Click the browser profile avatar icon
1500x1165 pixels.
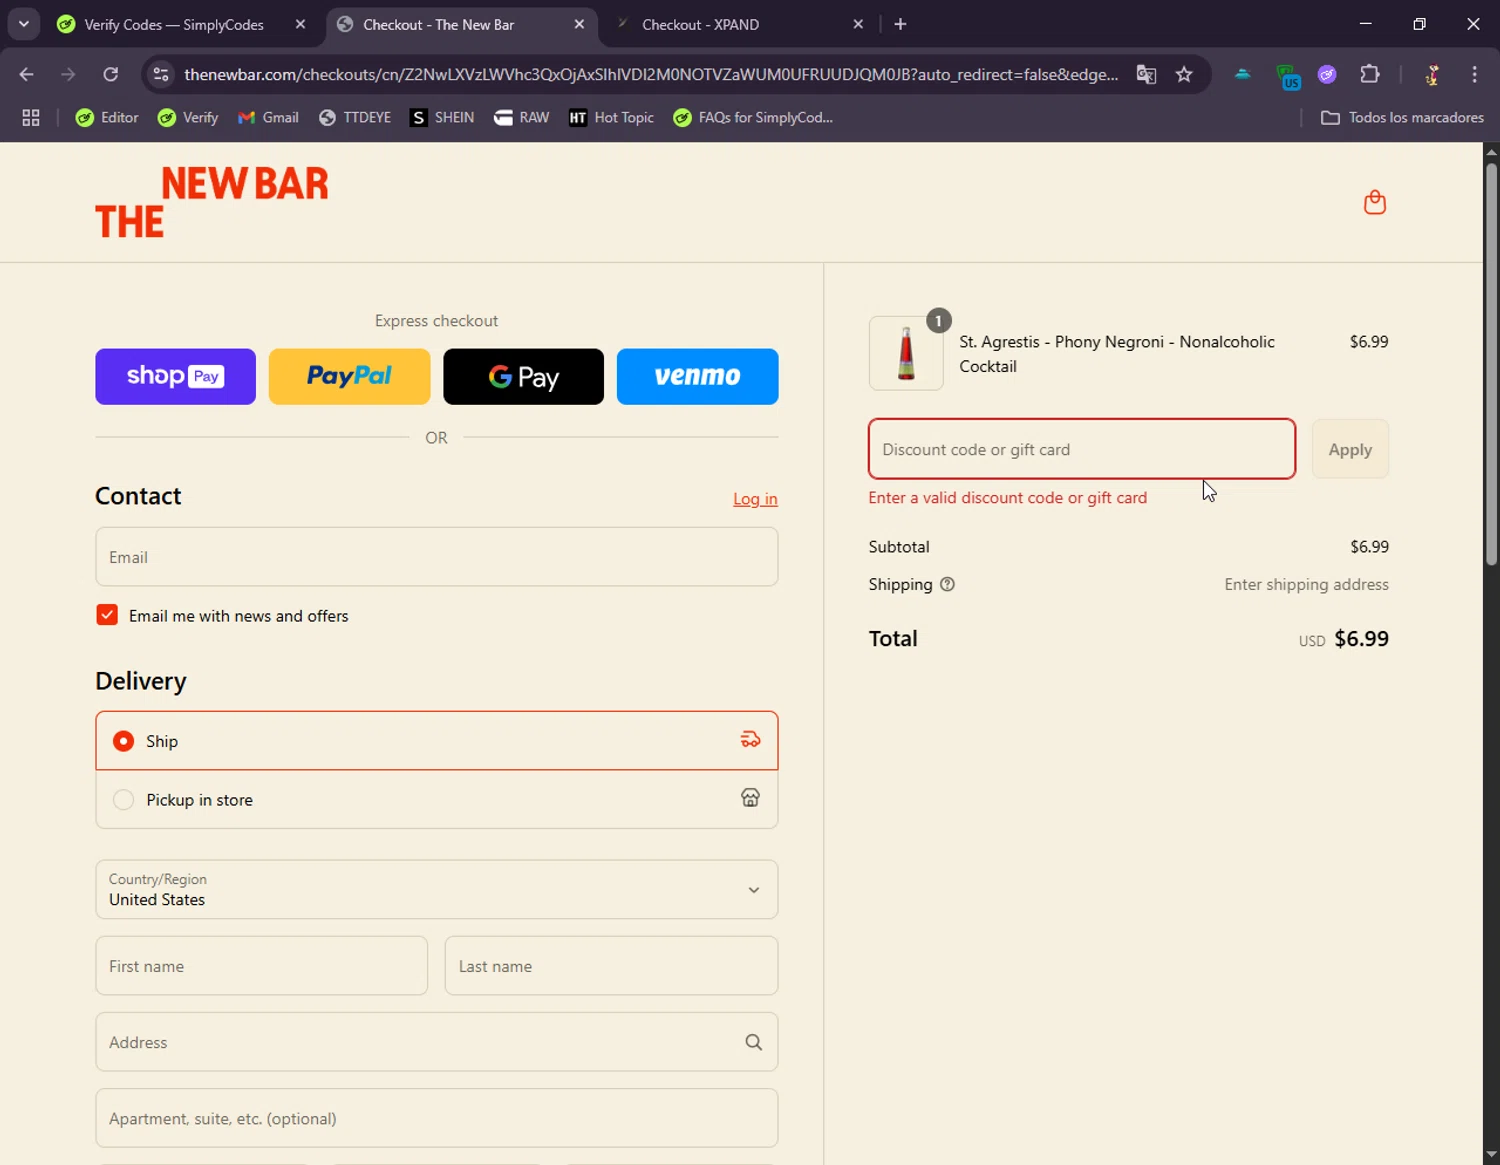pos(1432,74)
